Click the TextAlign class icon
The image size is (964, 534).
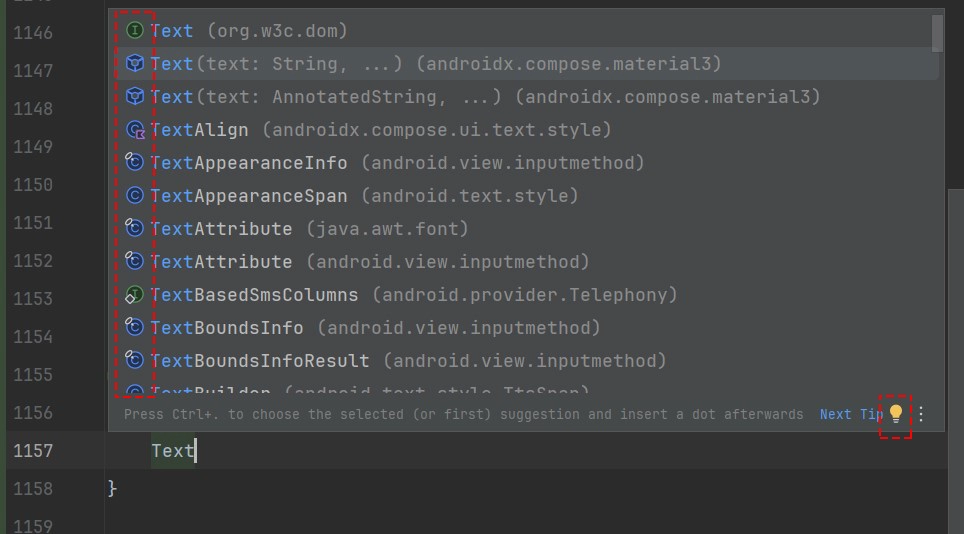coord(135,130)
